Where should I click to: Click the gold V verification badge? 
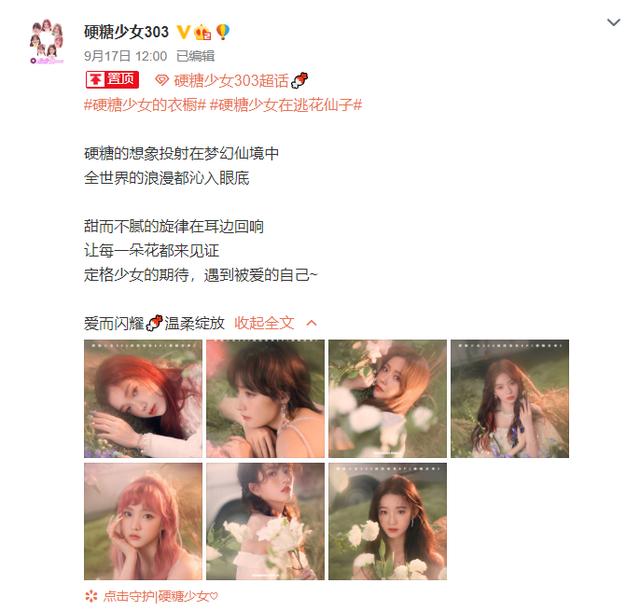pos(183,32)
